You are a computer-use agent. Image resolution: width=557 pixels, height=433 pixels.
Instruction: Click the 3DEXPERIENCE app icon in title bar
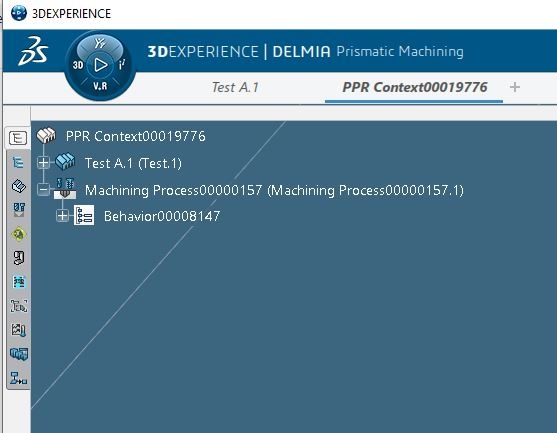tap(19, 13)
